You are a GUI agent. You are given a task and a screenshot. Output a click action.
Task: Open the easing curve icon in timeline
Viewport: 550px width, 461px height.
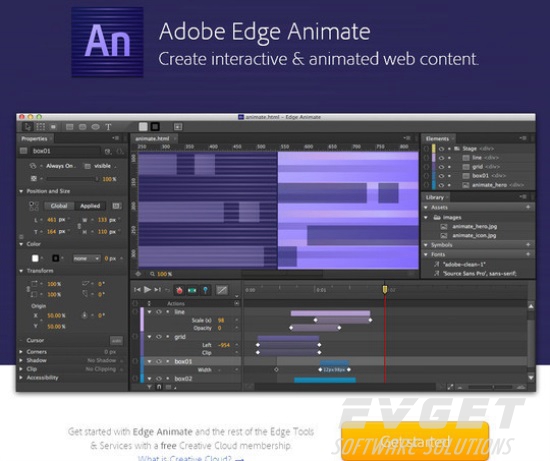point(222,290)
